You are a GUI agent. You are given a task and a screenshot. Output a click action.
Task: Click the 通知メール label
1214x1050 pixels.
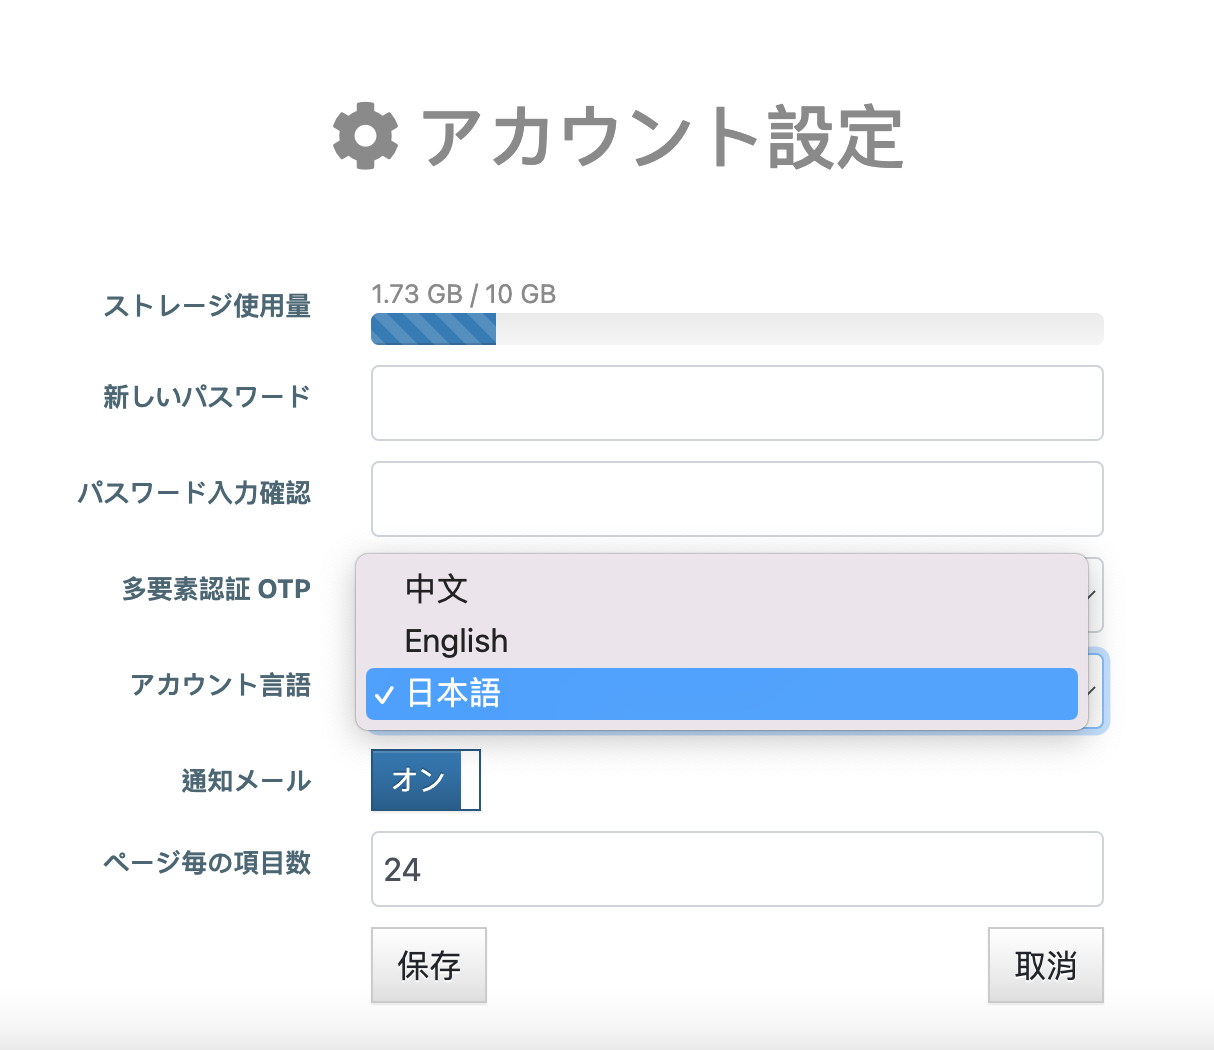(246, 781)
